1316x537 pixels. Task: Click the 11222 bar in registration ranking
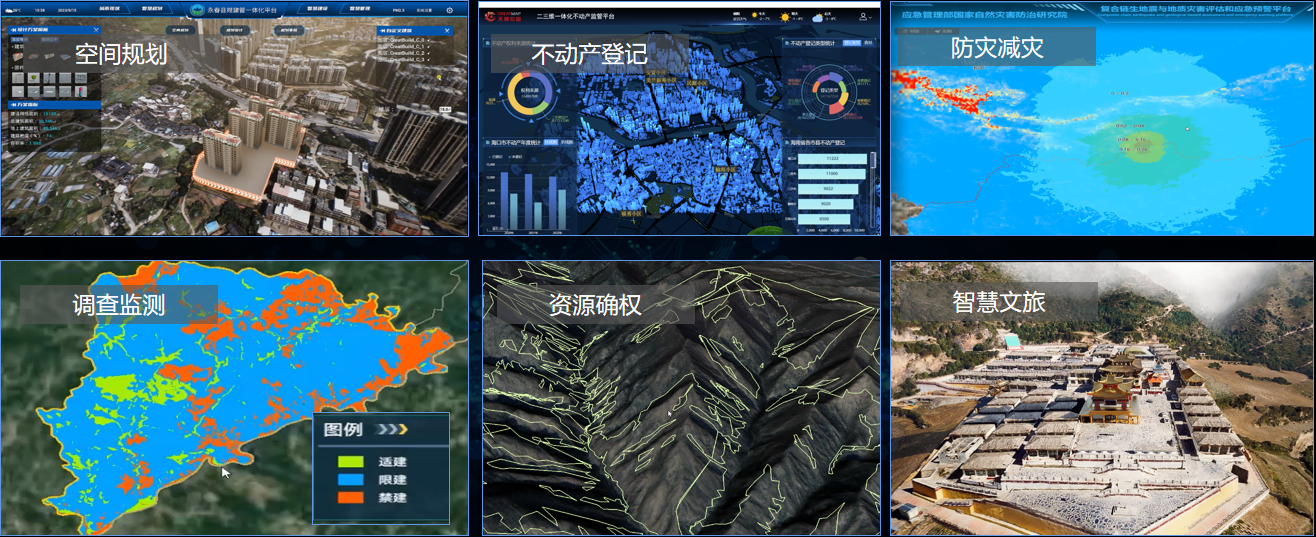(832, 158)
